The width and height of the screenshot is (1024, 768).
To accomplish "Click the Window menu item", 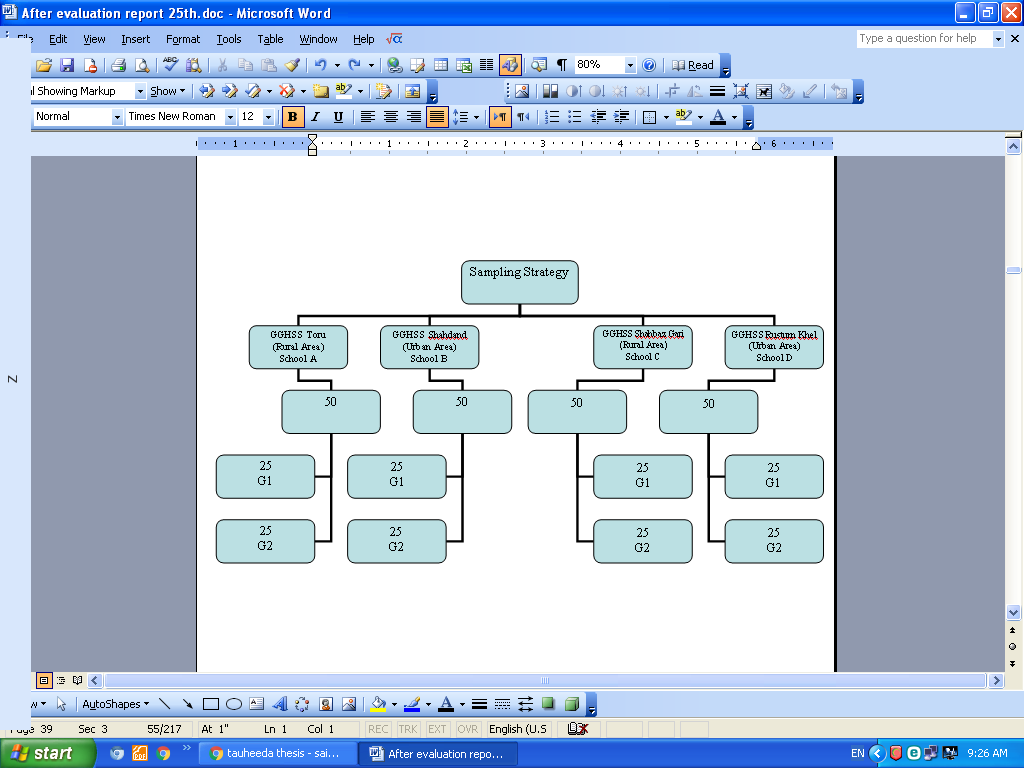I will coord(318,39).
